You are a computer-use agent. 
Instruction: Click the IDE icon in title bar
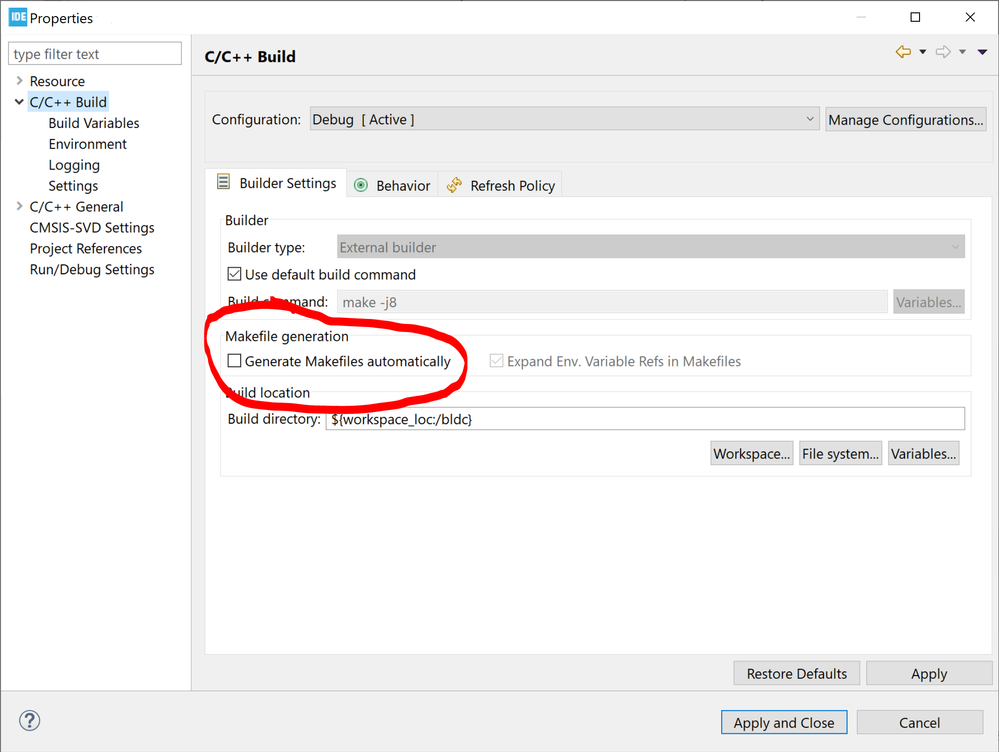(17, 17)
